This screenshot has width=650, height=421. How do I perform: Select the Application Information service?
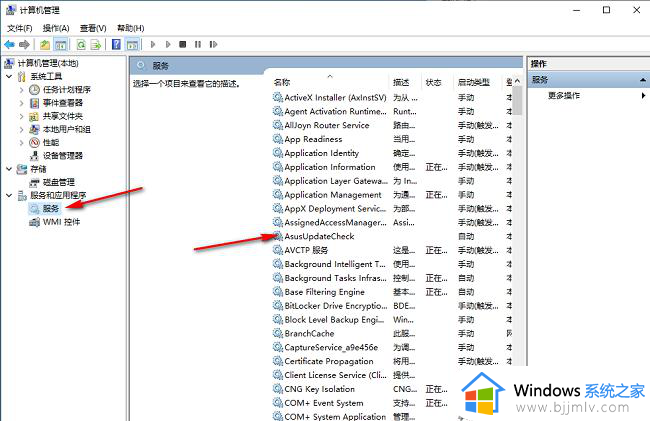(x=330, y=167)
